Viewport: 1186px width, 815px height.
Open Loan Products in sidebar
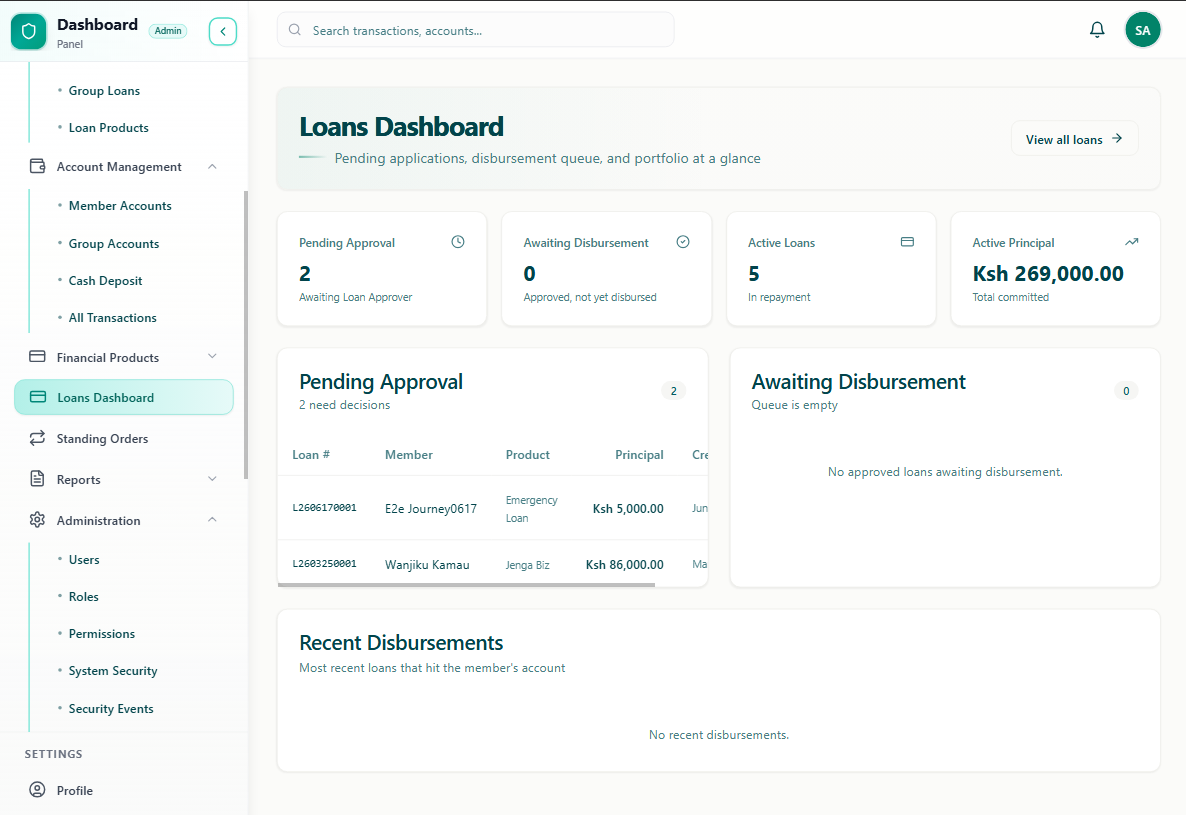[108, 128]
